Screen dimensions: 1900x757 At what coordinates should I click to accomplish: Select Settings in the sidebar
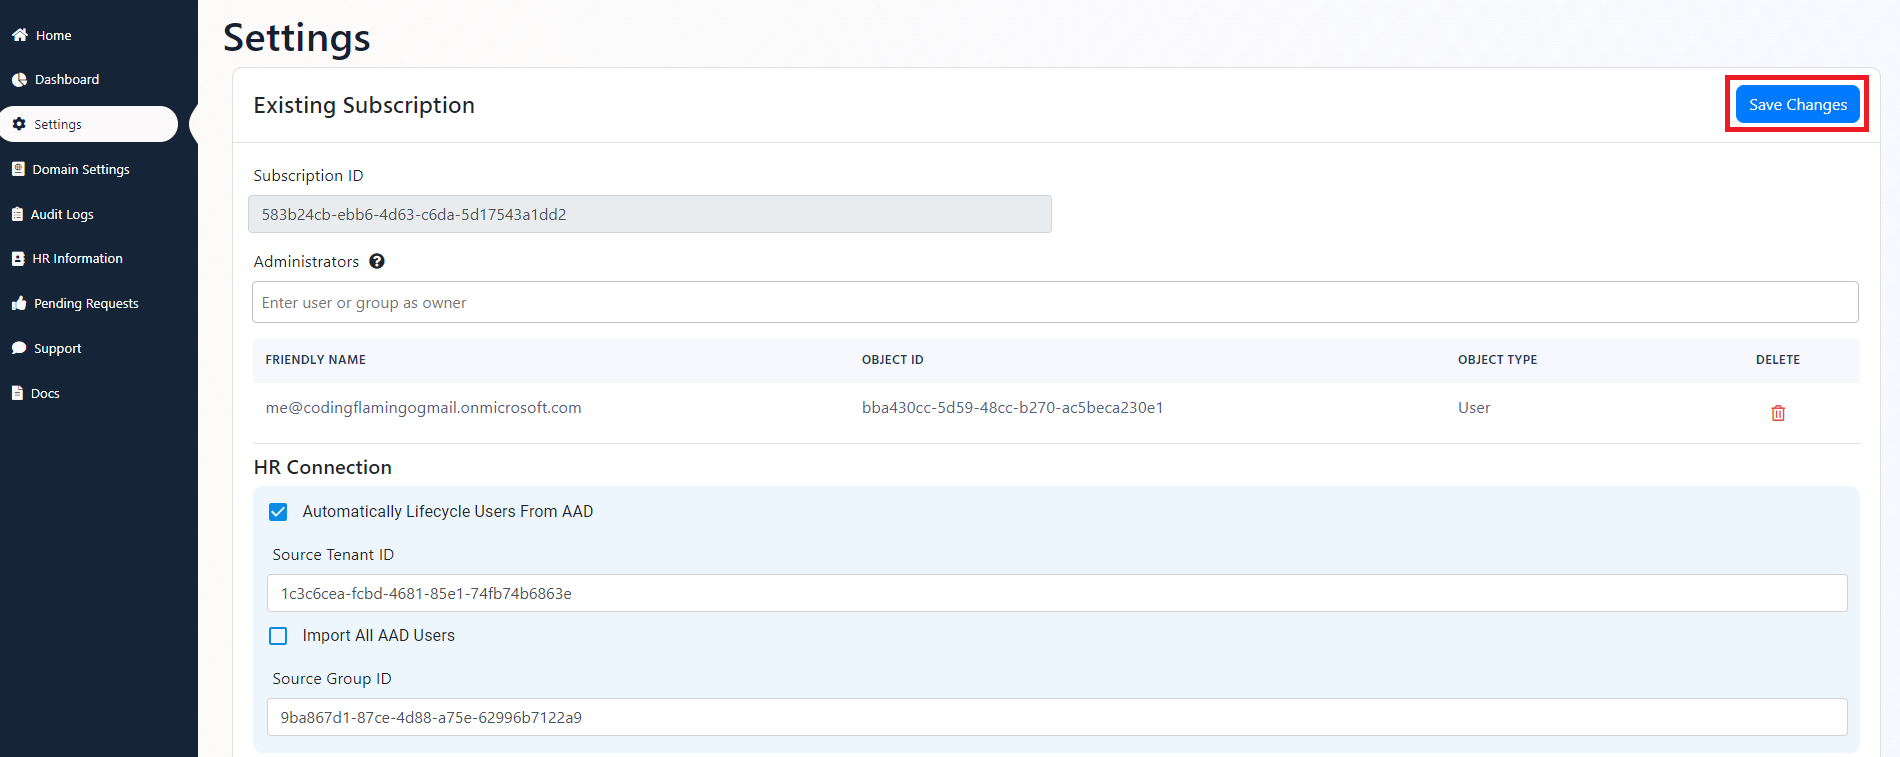(x=89, y=124)
